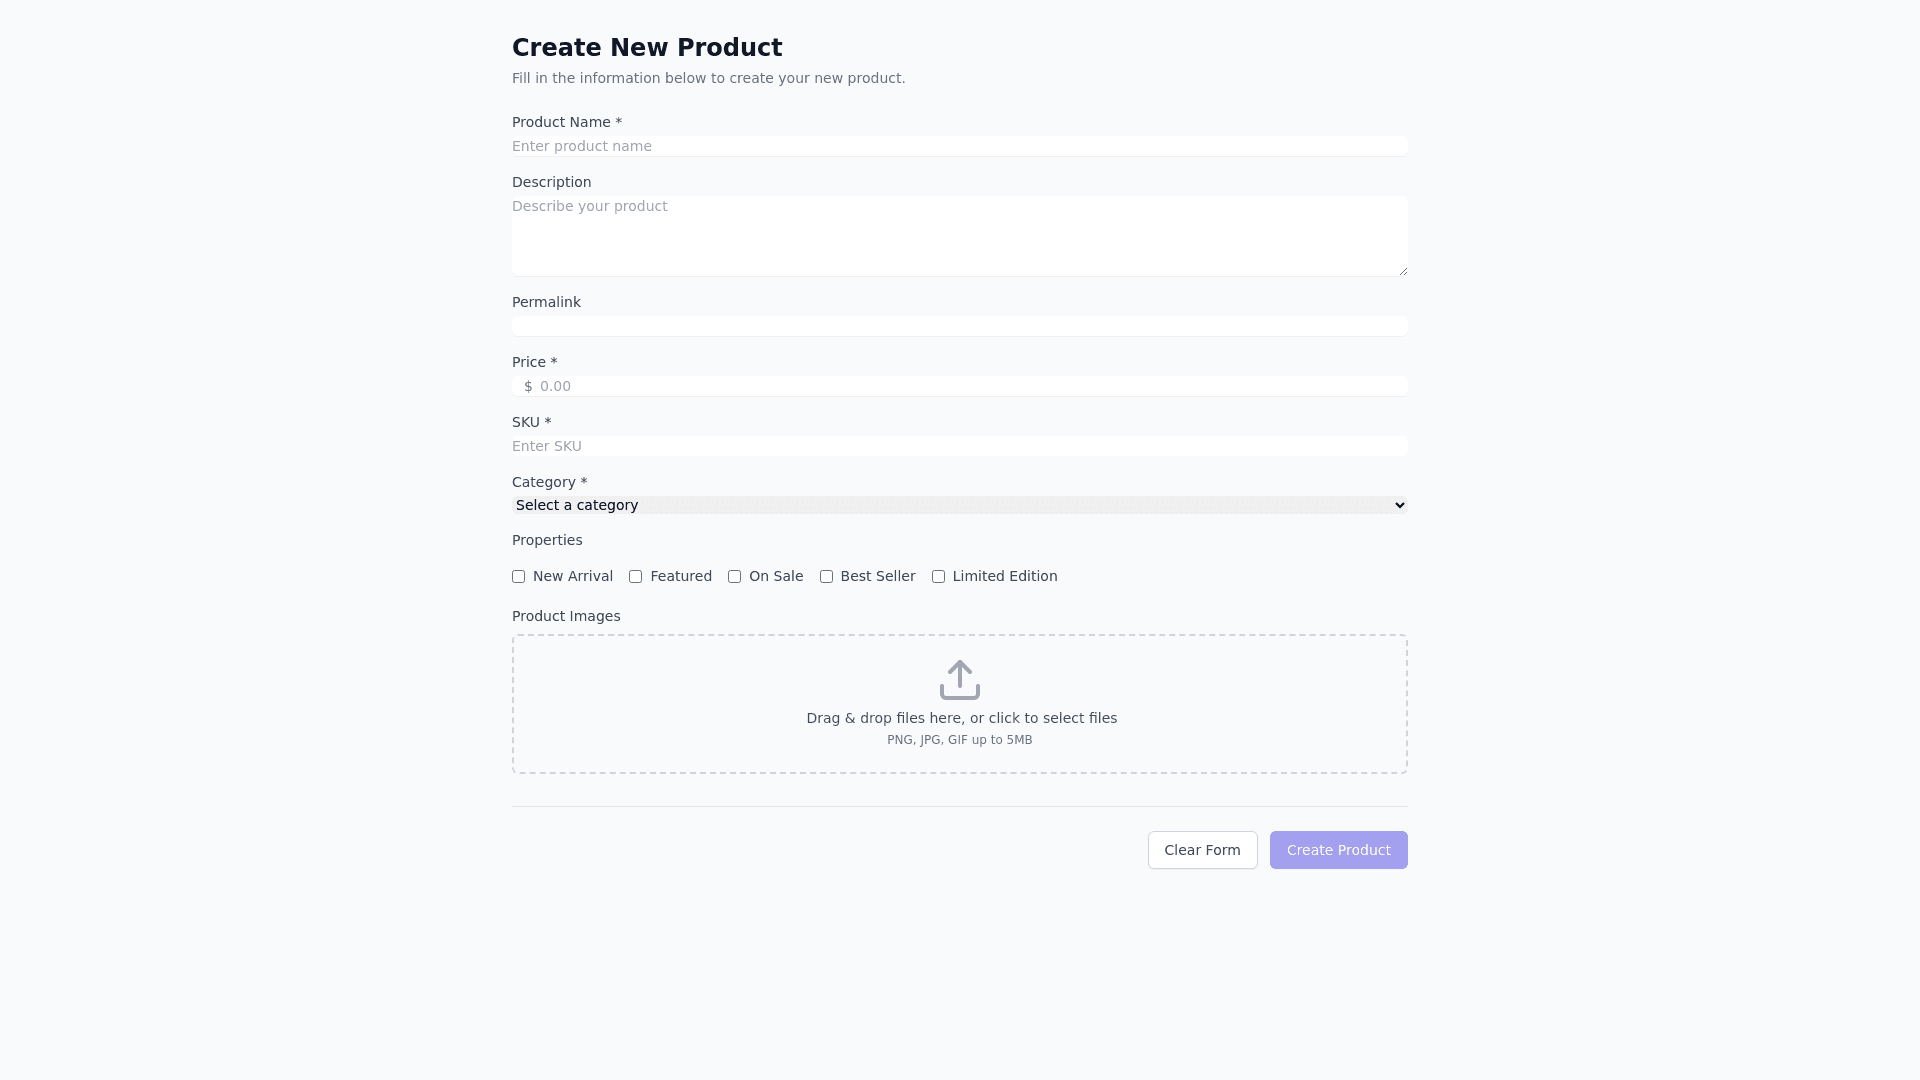Open the Select a category dropdown
The height and width of the screenshot is (1080, 1920).
pos(959,504)
